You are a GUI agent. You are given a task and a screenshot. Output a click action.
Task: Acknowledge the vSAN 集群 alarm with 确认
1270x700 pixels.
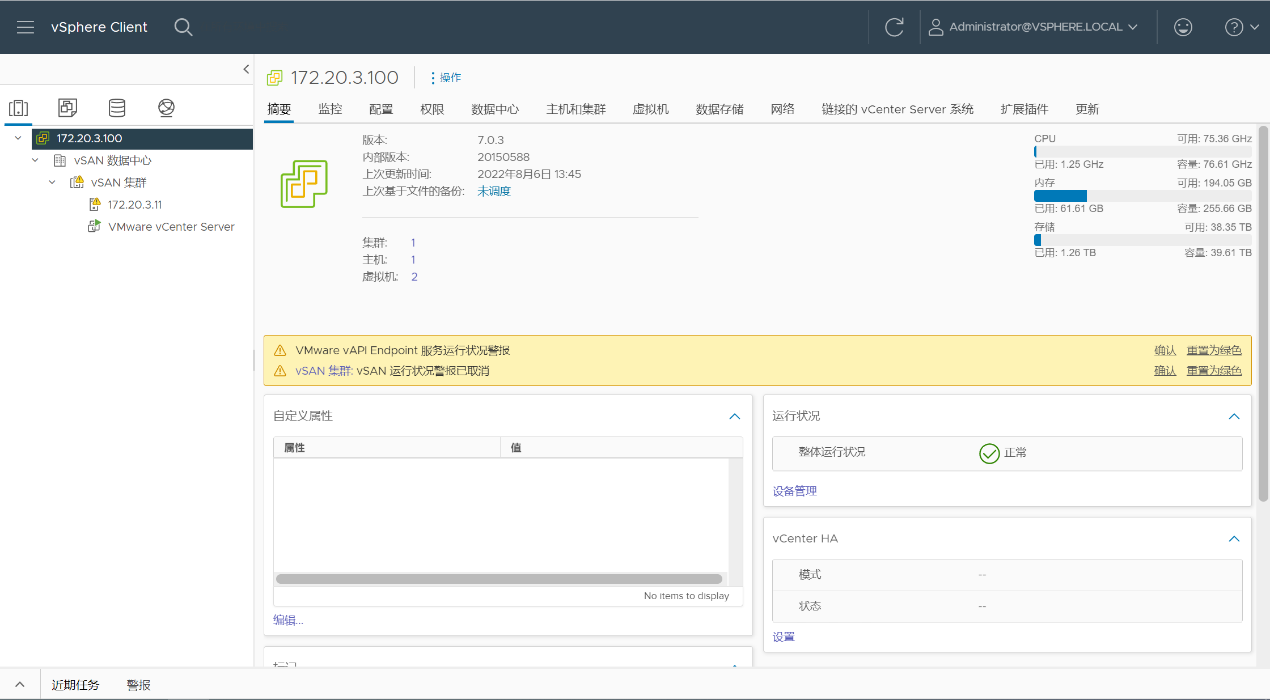tap(1165, 371)
